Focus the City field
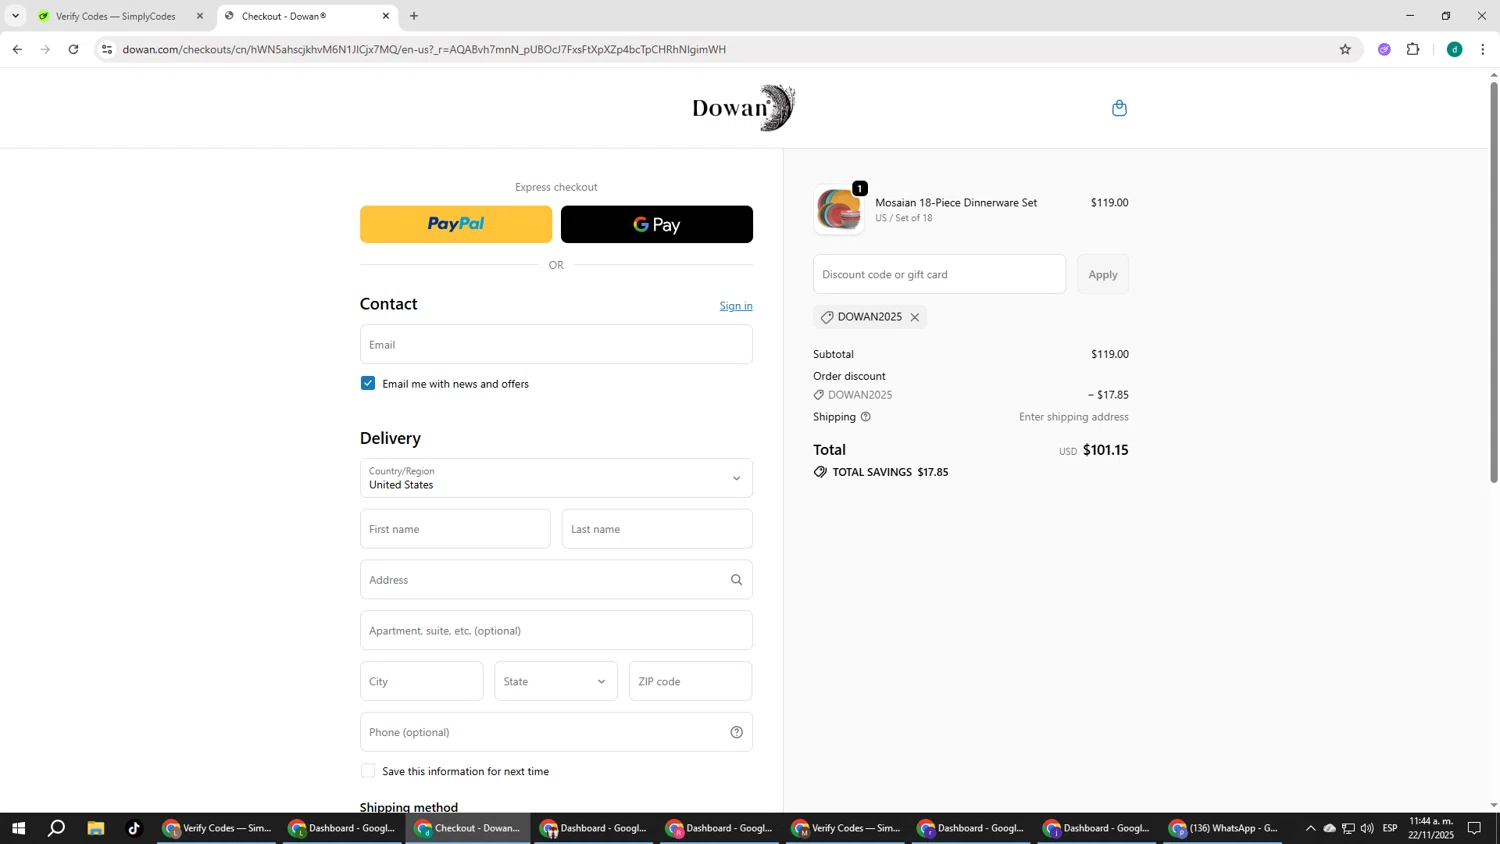 [421, 681]
